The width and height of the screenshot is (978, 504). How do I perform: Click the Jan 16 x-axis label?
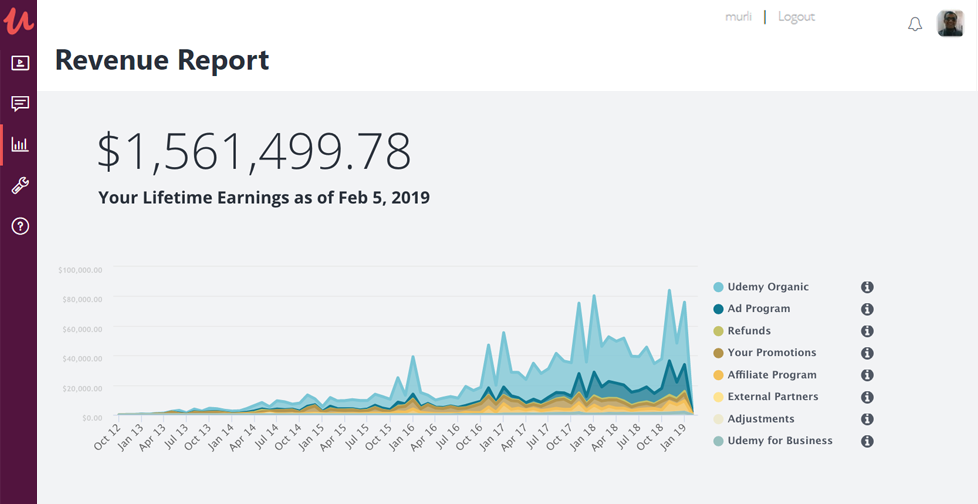(x=403, y=437)
